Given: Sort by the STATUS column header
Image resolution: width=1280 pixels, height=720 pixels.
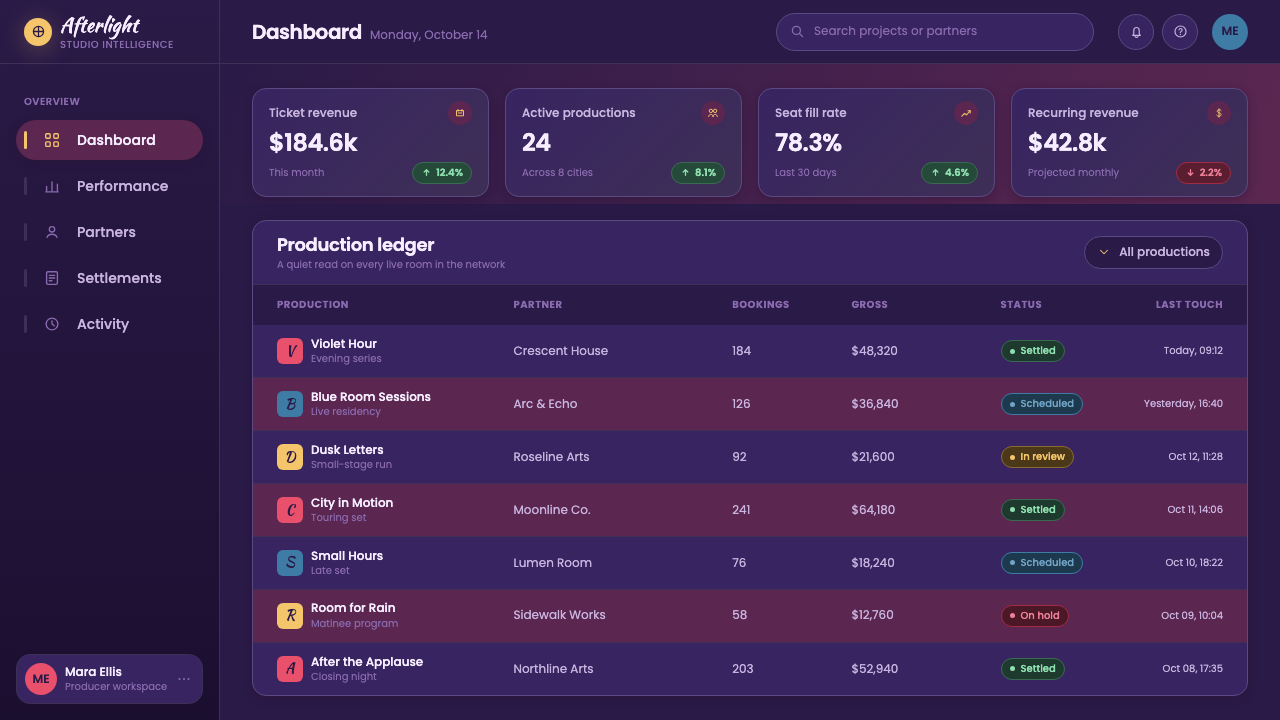Looking at the screenshot, I should [1021, 304].
